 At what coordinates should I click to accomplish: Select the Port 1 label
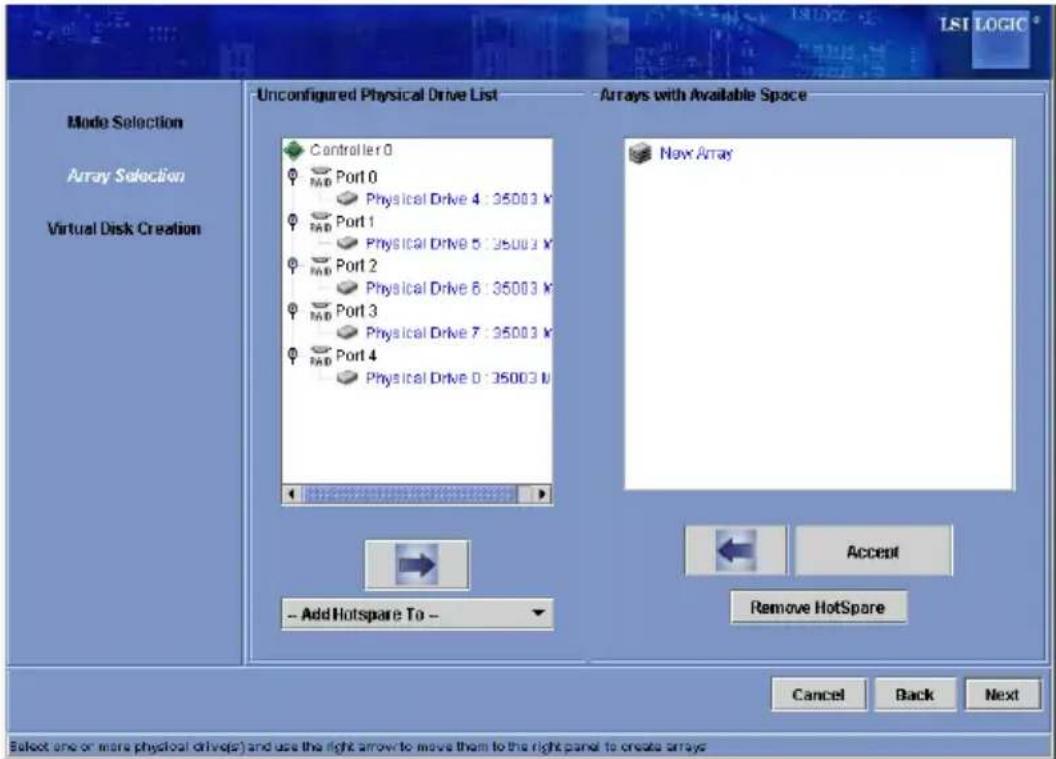coord(355,222)
